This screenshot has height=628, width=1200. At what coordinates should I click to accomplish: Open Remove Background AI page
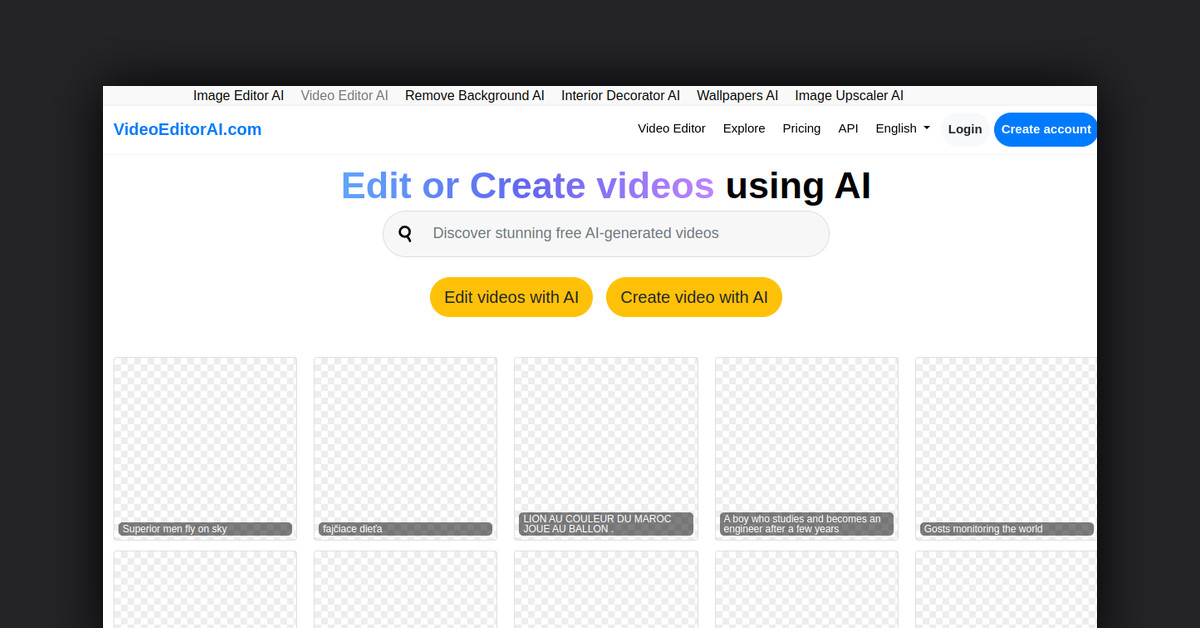tap(474, 95)
